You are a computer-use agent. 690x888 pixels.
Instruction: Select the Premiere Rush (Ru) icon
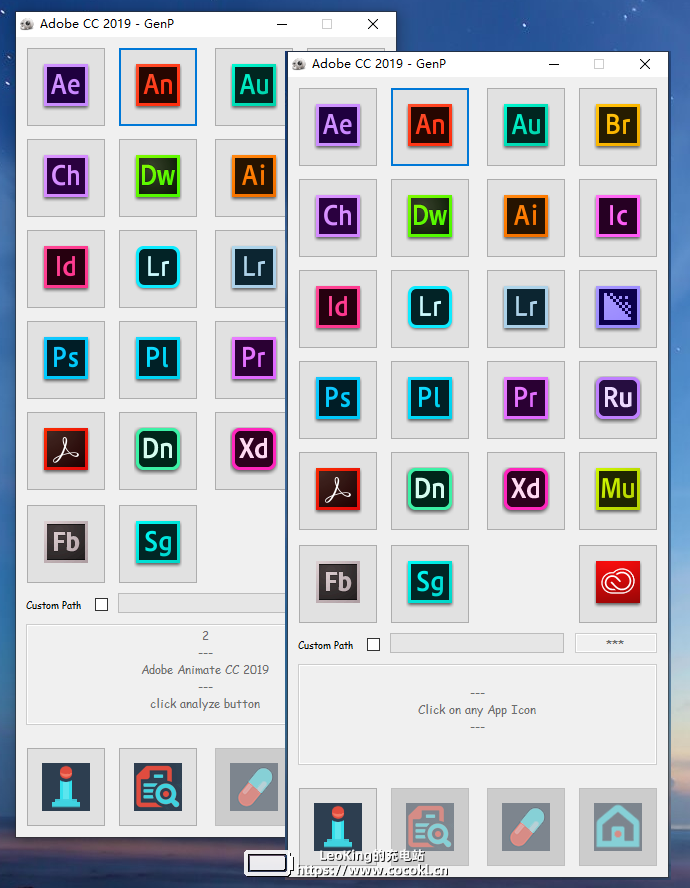coord(617,400)
